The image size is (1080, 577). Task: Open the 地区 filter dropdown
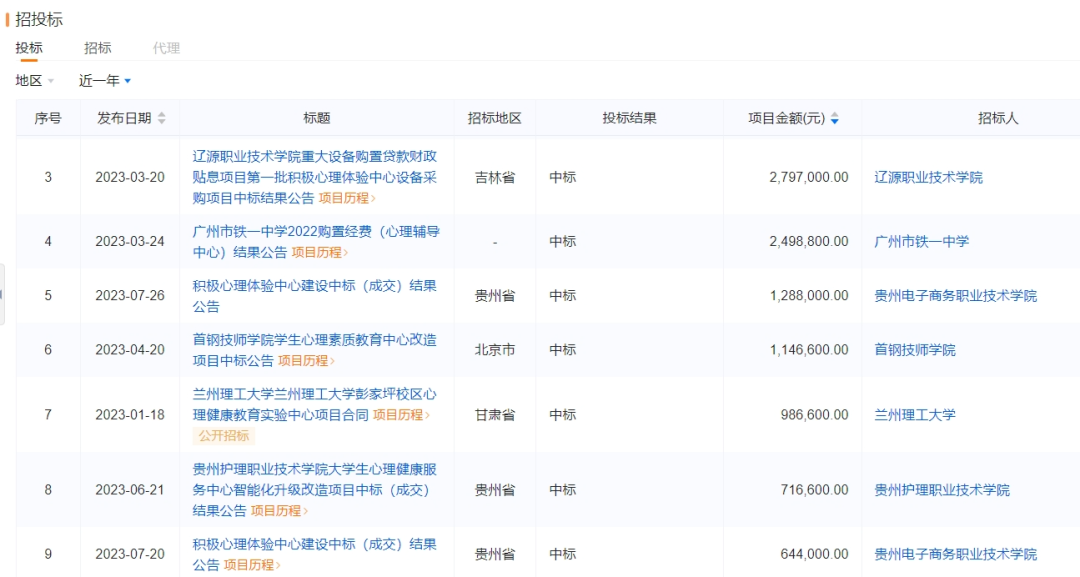coord(34,81)
